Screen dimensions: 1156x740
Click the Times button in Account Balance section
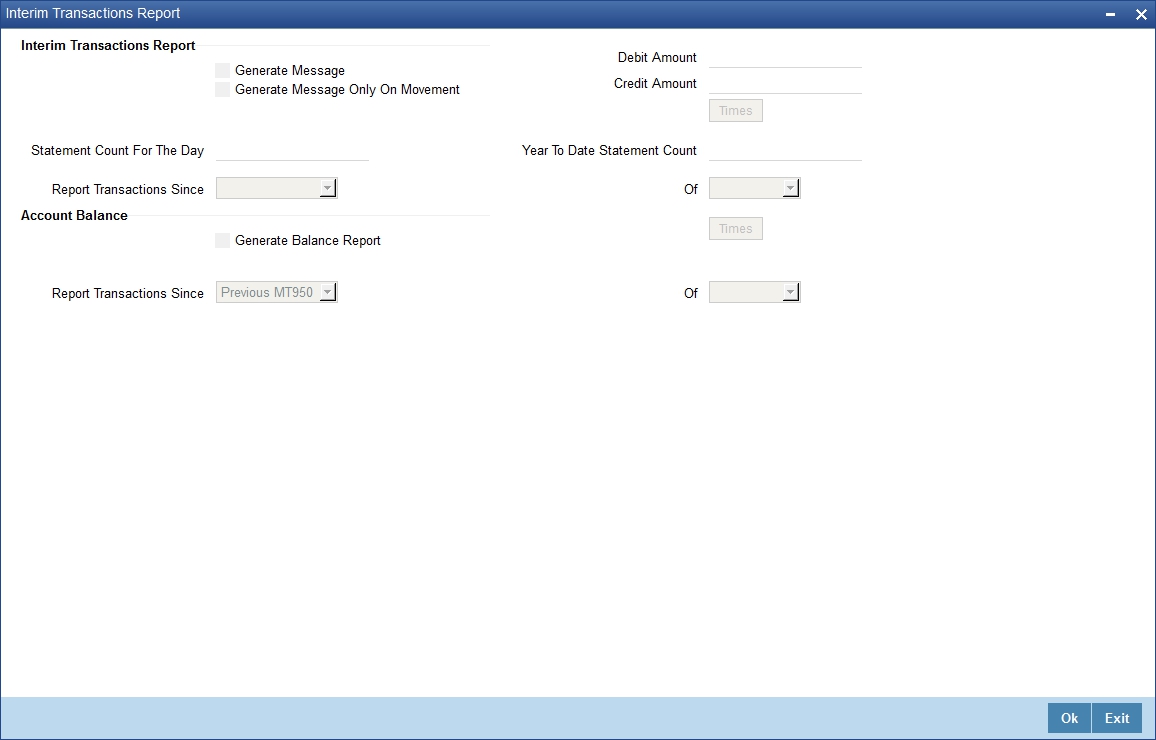tap(736, 228)
